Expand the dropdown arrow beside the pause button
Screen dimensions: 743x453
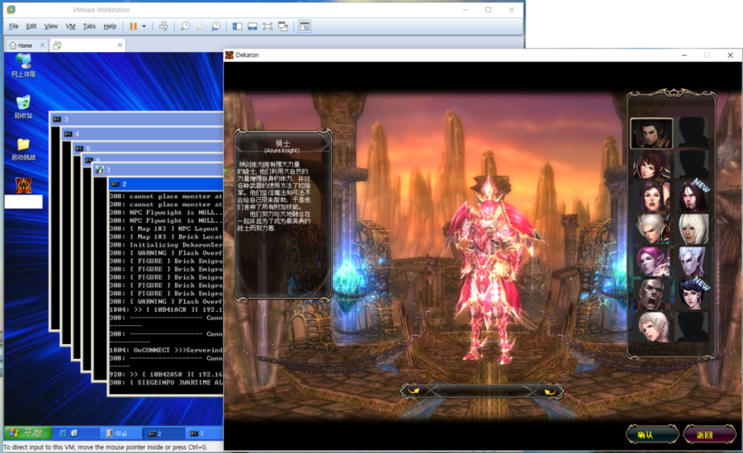[144, 26]
